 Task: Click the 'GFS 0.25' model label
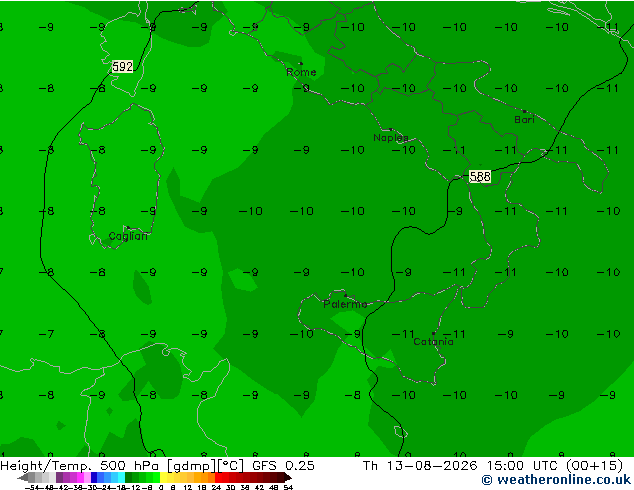(283, 465)
